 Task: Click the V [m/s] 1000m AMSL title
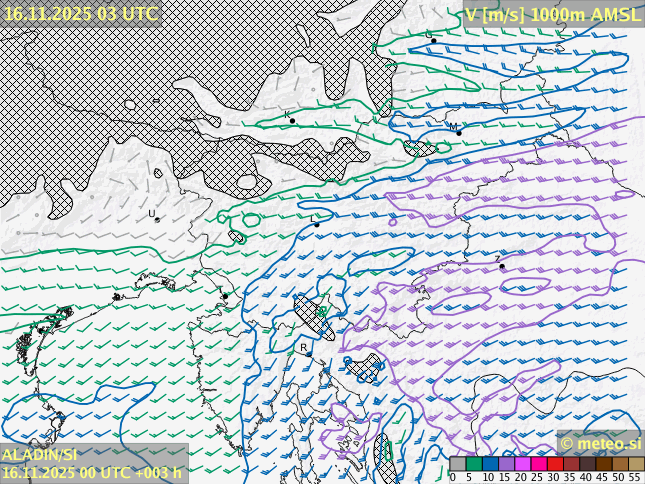click(x=552, y=14)
